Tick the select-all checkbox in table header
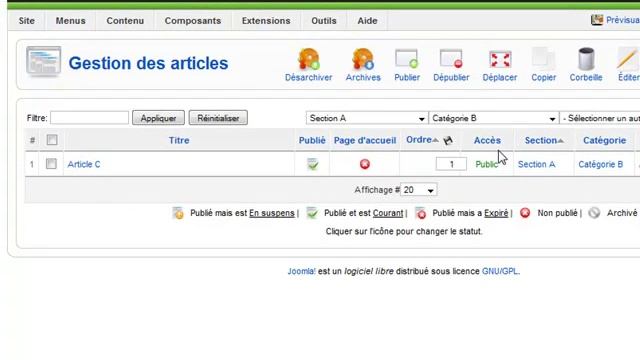Screen dimensions: 640x360 coord(52,140)
